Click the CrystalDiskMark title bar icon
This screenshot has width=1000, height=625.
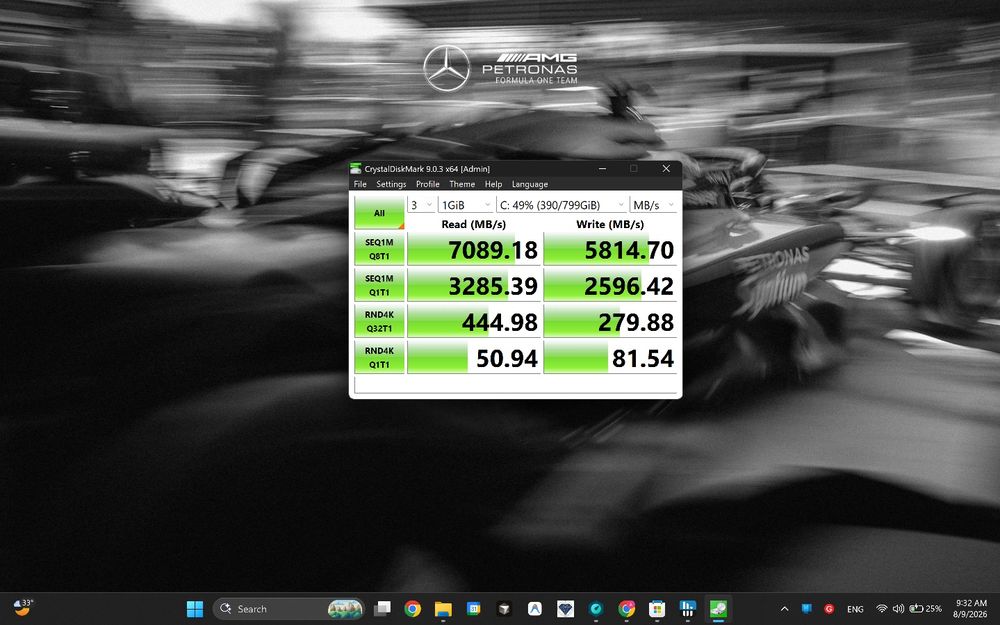356,168
